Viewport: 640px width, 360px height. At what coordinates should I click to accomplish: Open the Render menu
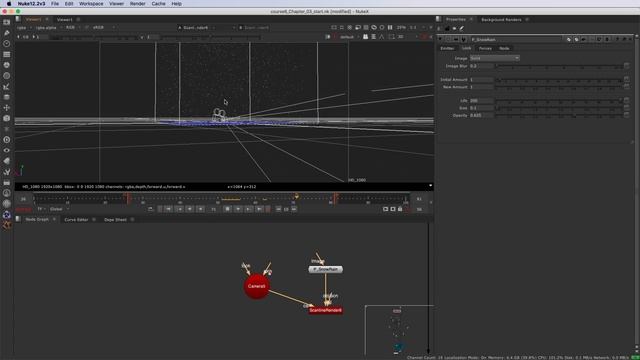click(x=138, y=4)
